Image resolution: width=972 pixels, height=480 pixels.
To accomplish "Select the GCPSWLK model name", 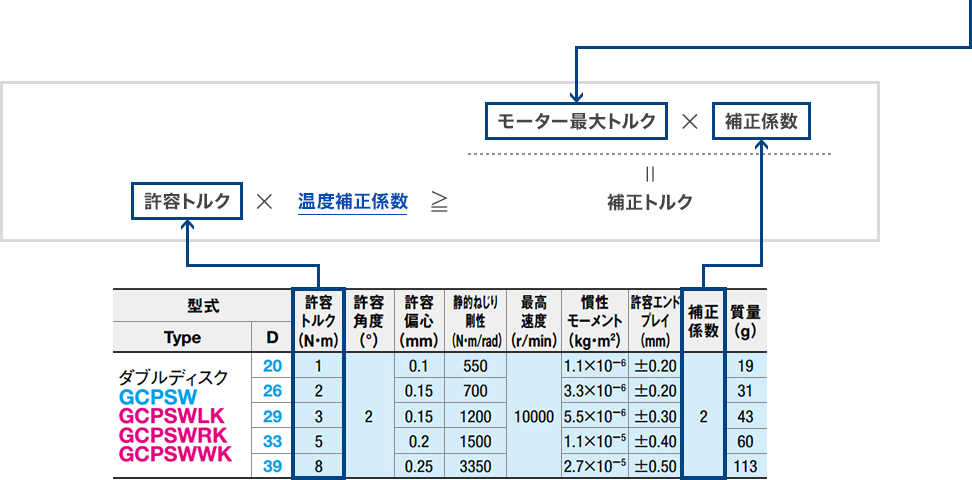I will click(172, 416).
